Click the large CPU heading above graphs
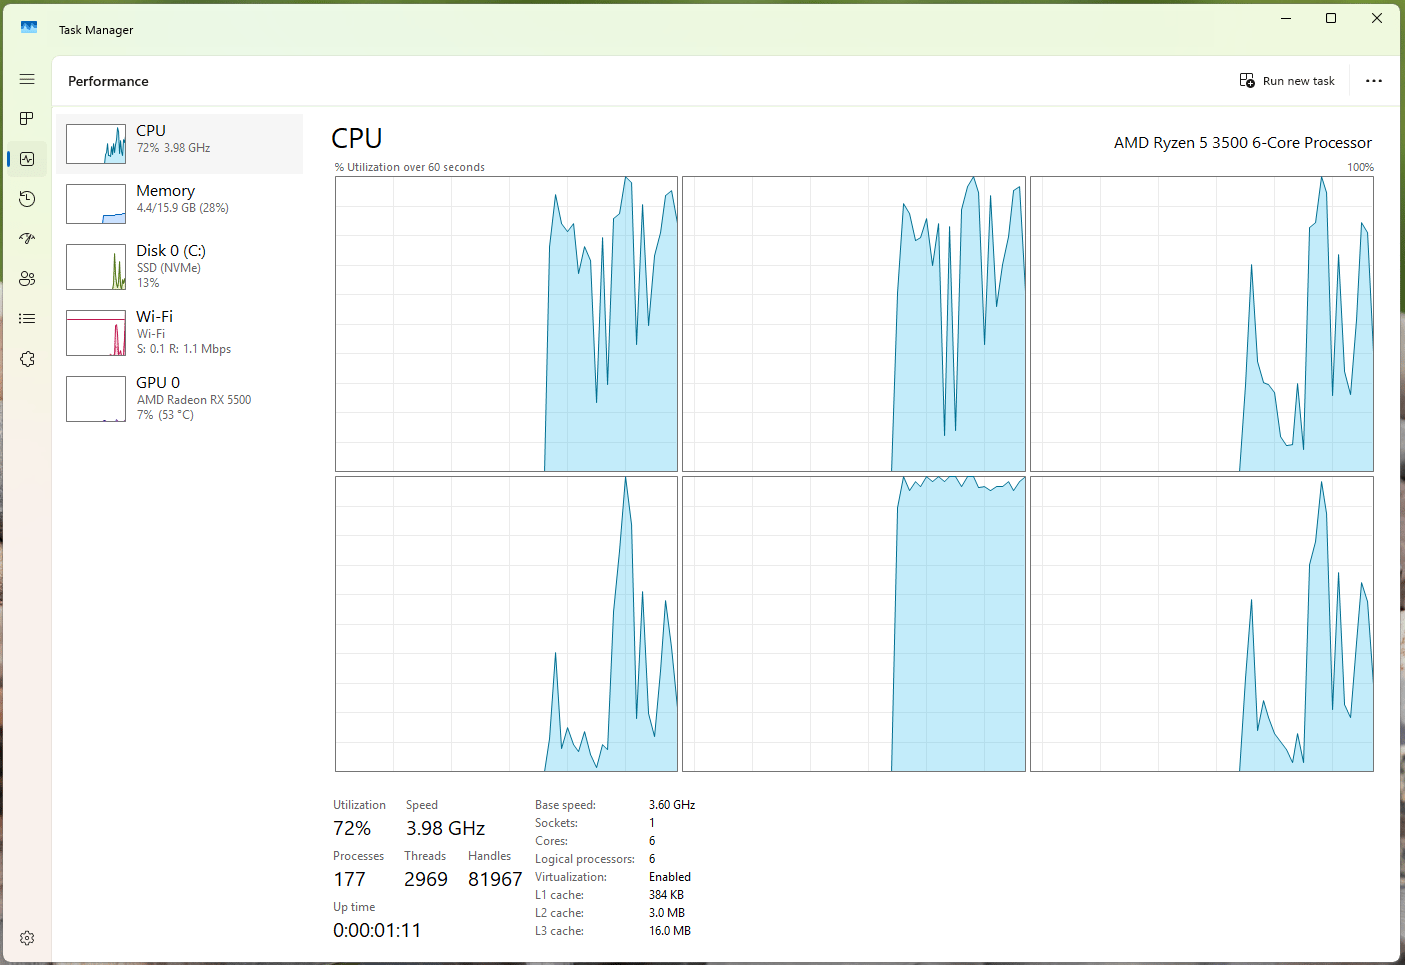Screen dimensions: 1405x965 coord(357,138)
